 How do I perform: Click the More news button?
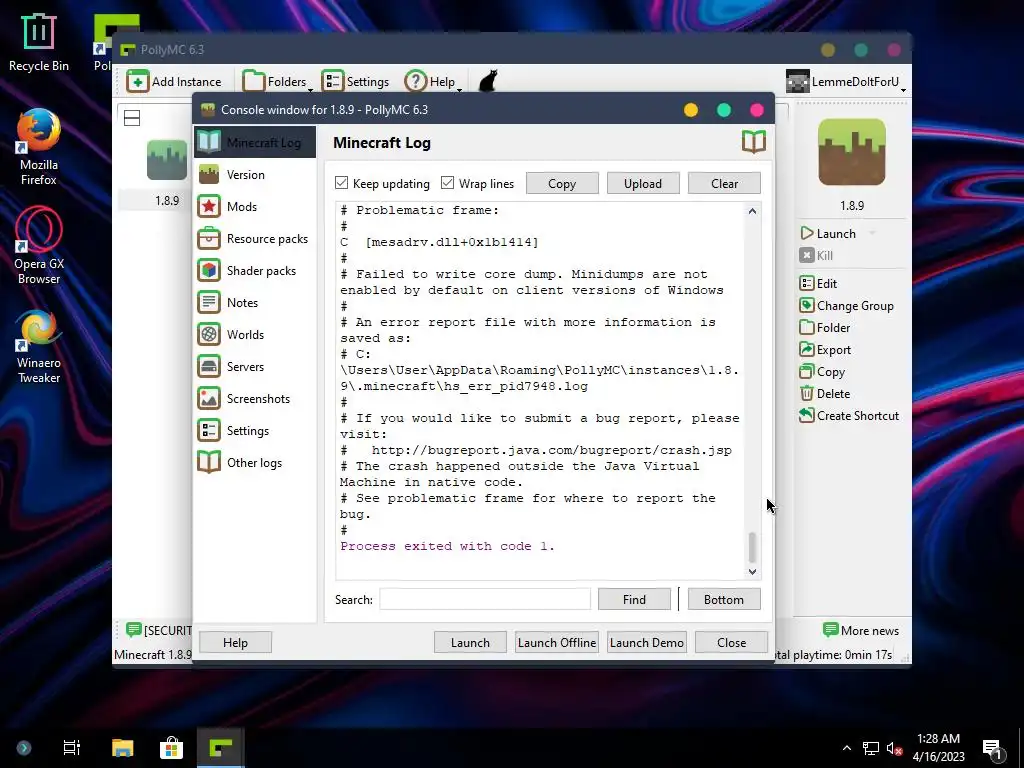coord(861,630)
